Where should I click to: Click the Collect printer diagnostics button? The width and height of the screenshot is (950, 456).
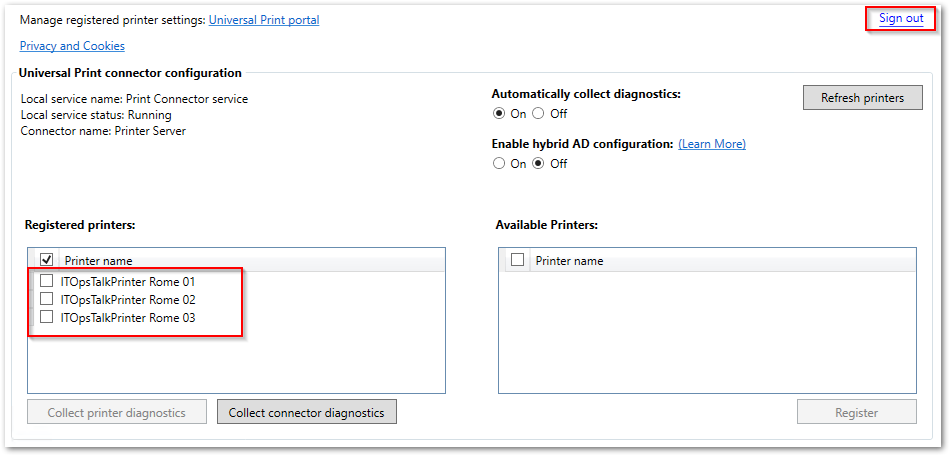pos(116,412)
